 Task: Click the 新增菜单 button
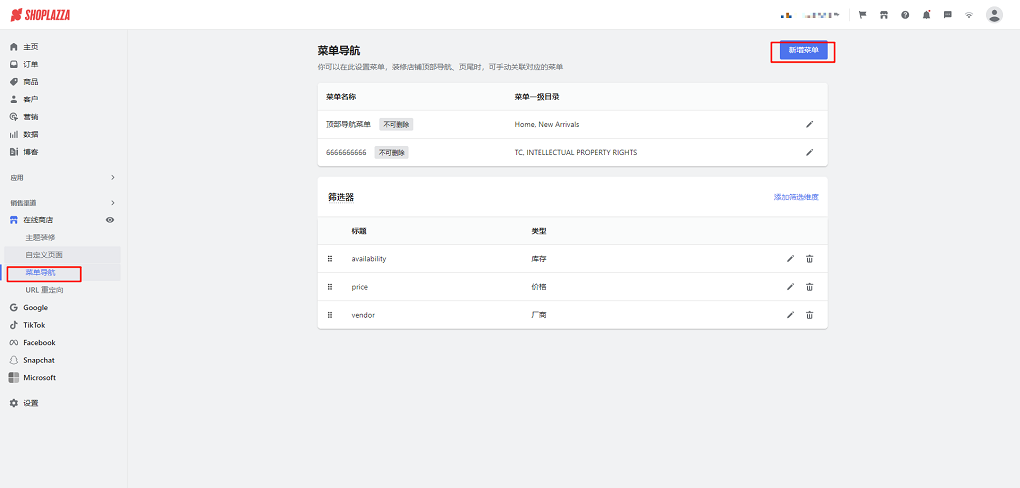click(803, 51)
